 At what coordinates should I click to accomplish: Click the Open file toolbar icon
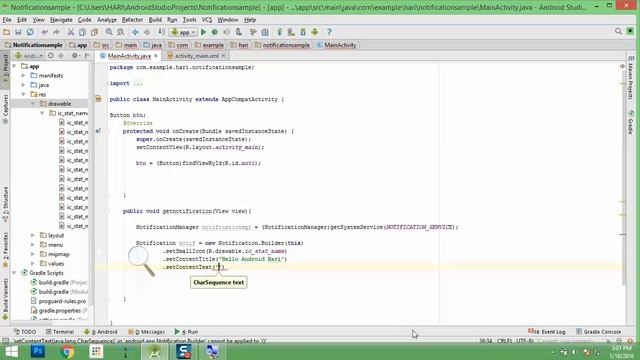tap(7, 32)
